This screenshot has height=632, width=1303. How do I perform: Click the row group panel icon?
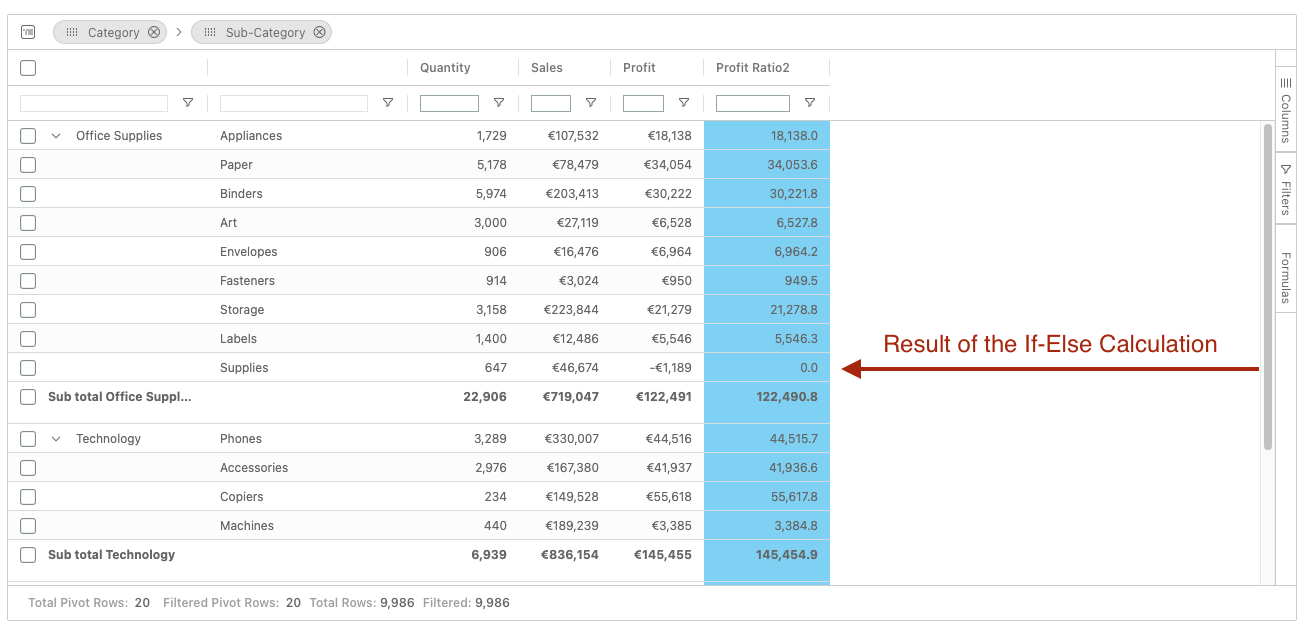(x=28, y=32)
